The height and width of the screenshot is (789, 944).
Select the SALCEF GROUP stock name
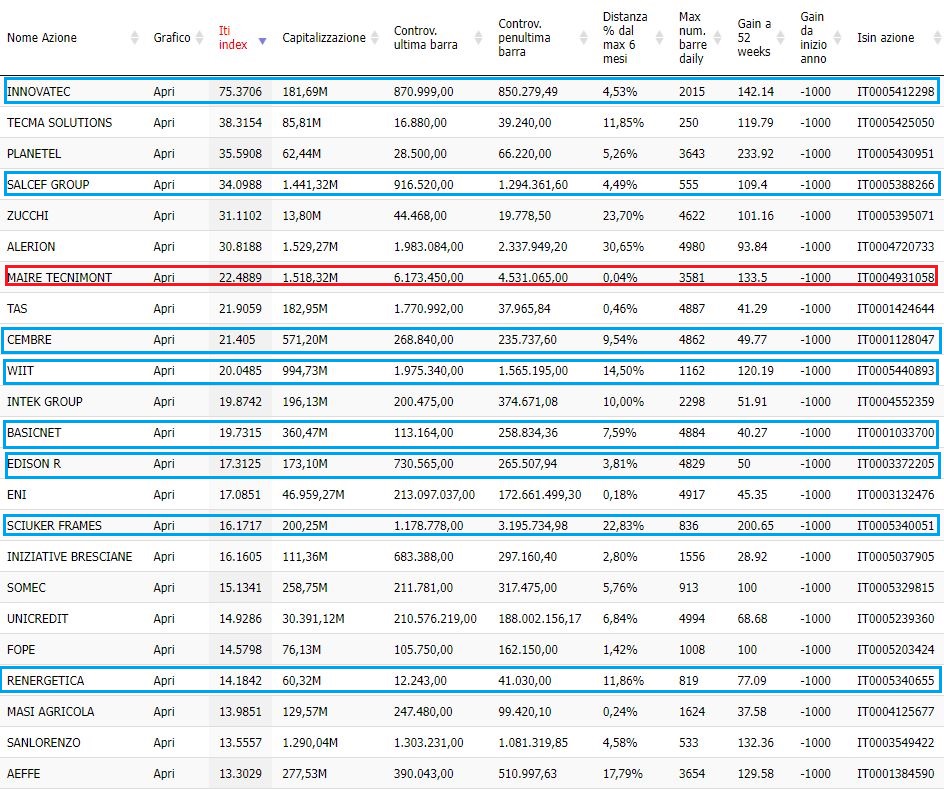(x=48, y=185)
